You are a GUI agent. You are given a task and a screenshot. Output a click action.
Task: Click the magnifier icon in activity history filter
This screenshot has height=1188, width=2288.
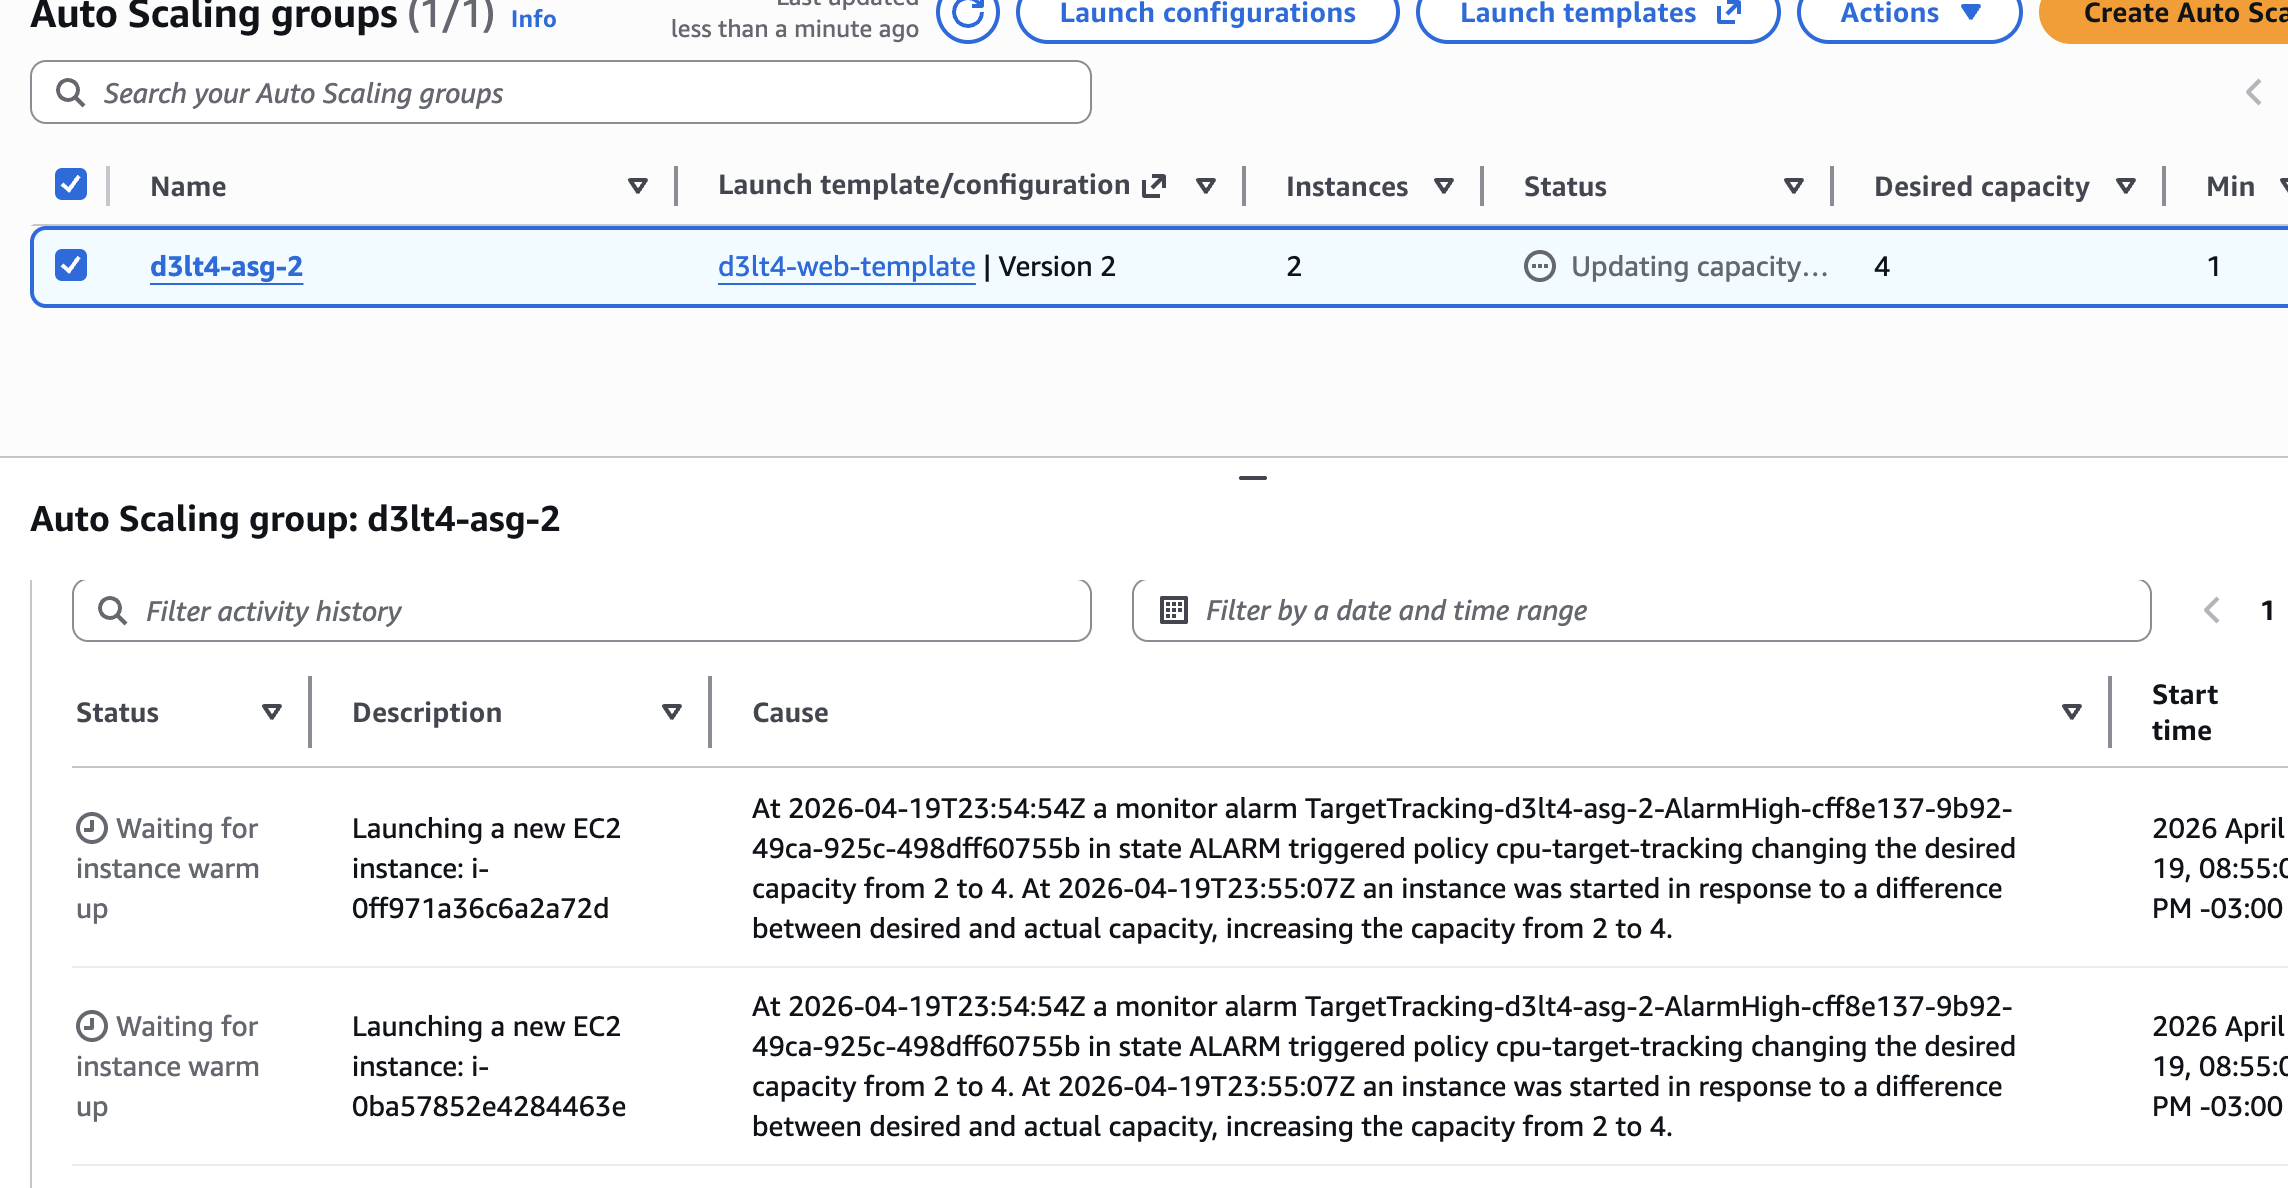113,611
